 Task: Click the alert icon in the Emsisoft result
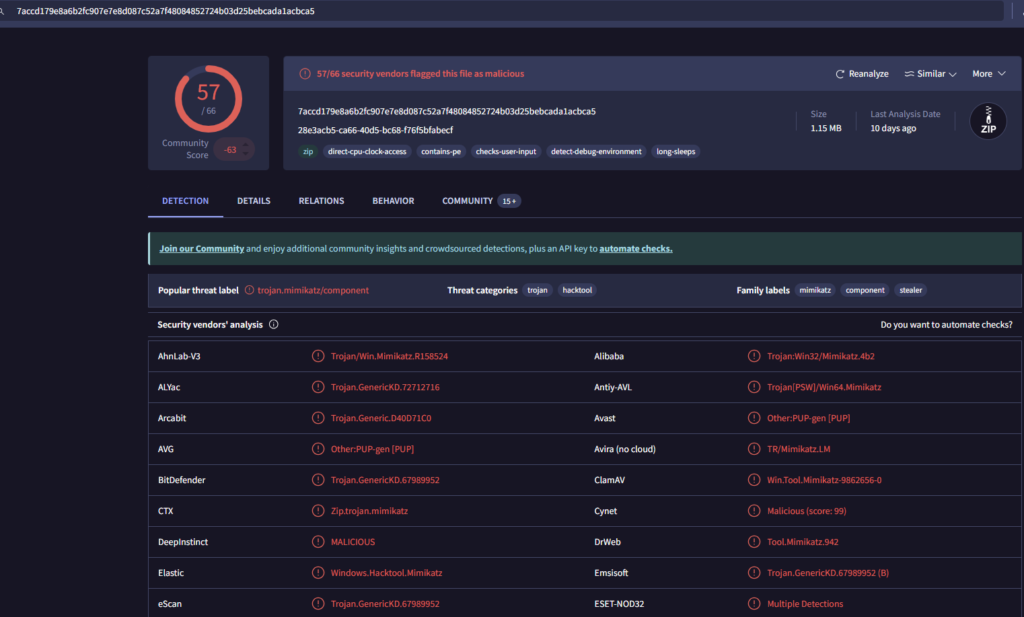click(x=754, y=573)
